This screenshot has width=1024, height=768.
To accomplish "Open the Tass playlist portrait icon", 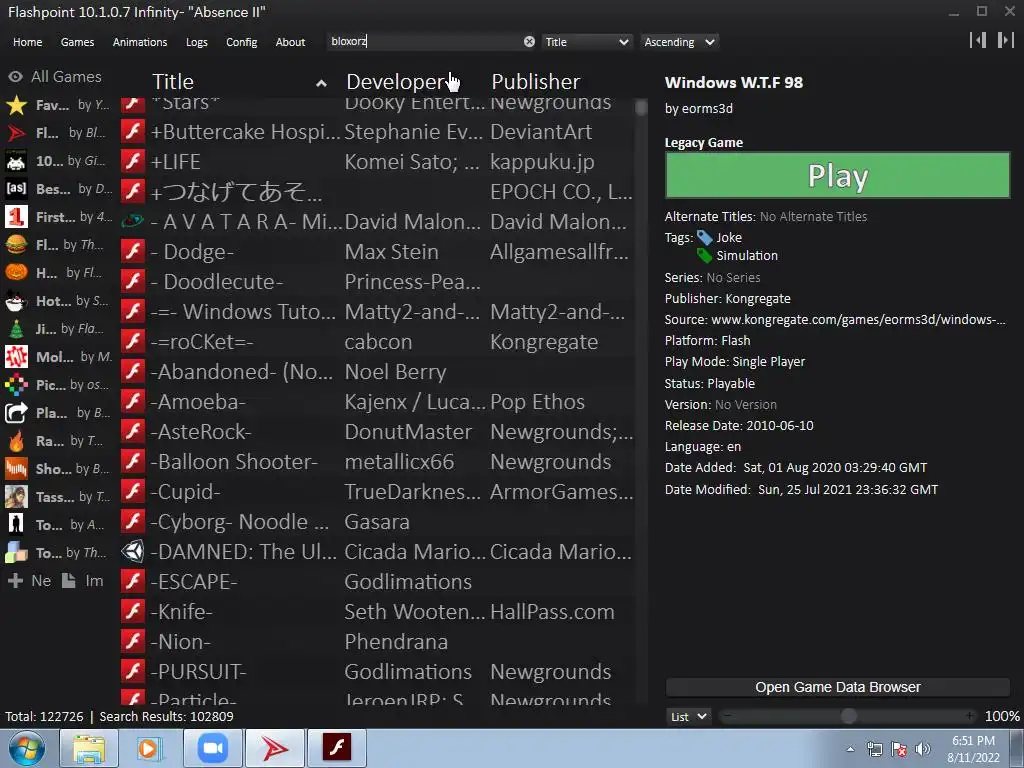I will (16, 497).
